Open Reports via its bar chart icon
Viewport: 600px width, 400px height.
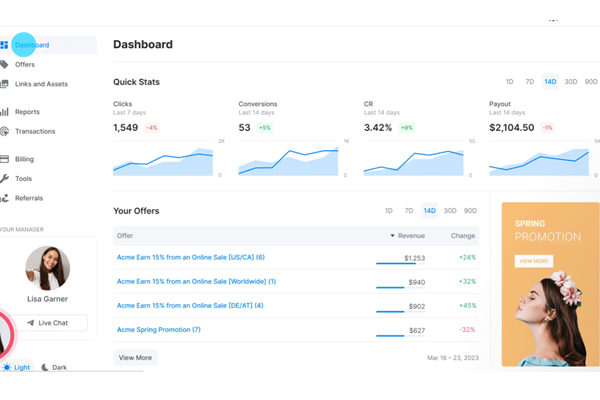[x=4, y=112]
